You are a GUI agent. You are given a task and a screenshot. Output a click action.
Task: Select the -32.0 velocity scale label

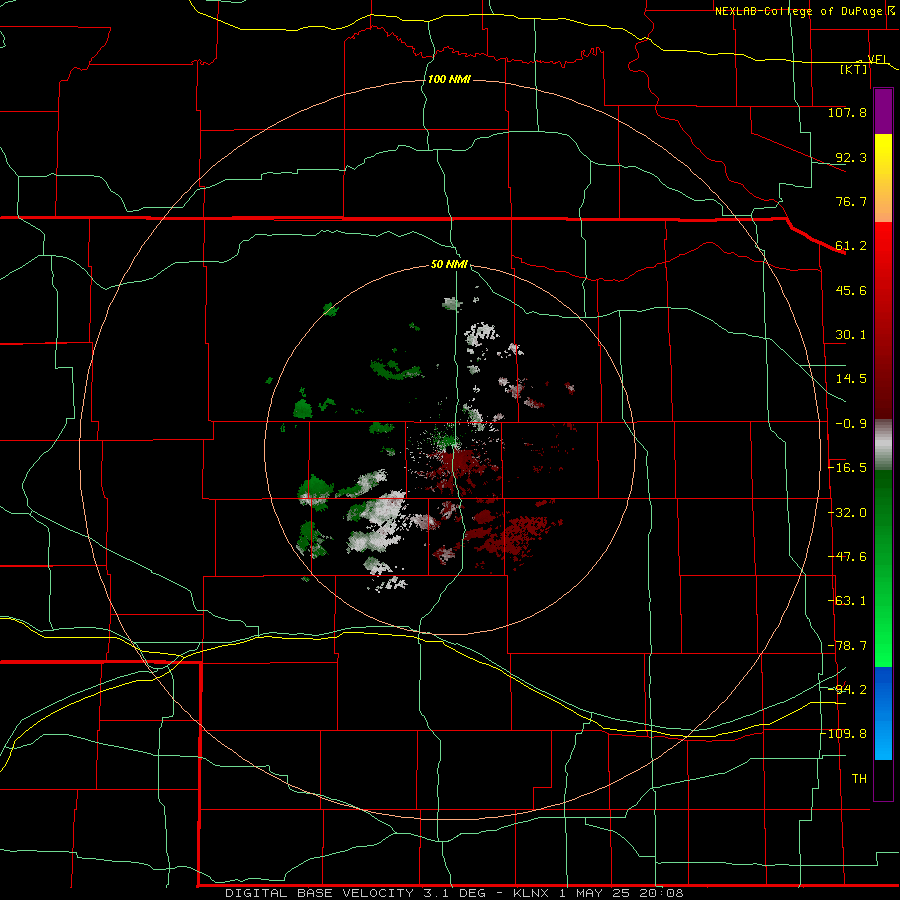tap(847, 513)
